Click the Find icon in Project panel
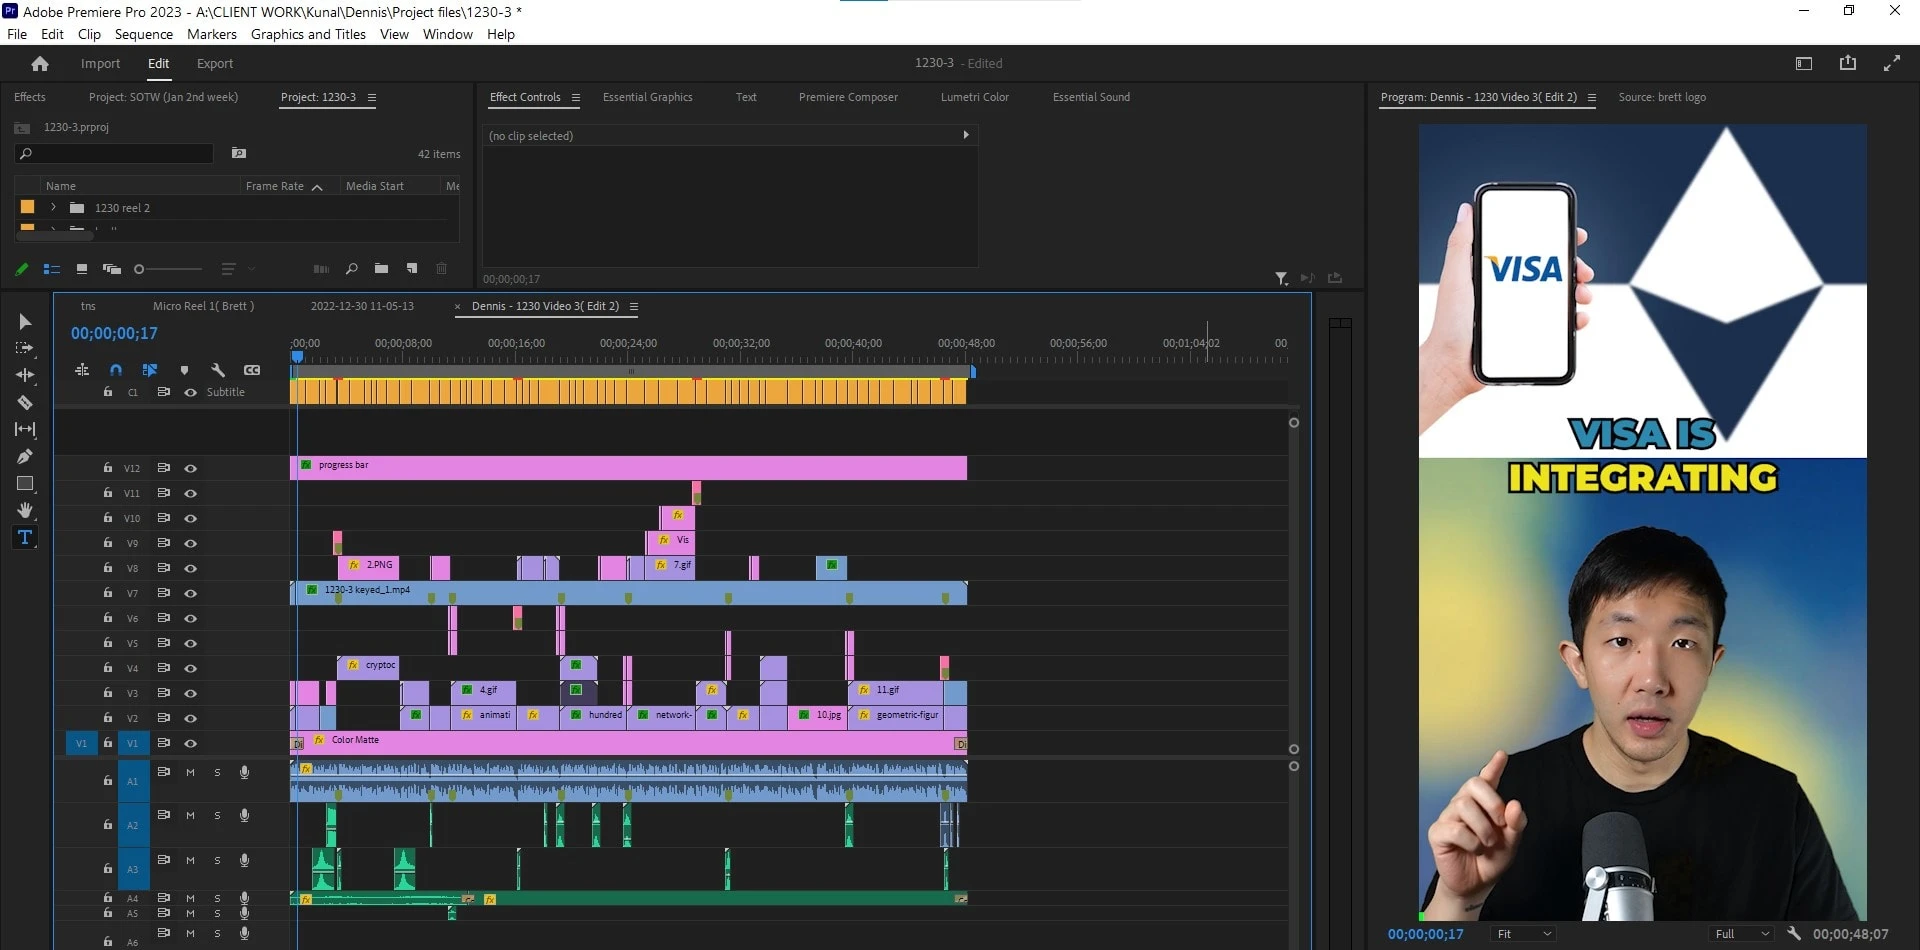This screenshot has width=1920, height=950. coord(352,269)
